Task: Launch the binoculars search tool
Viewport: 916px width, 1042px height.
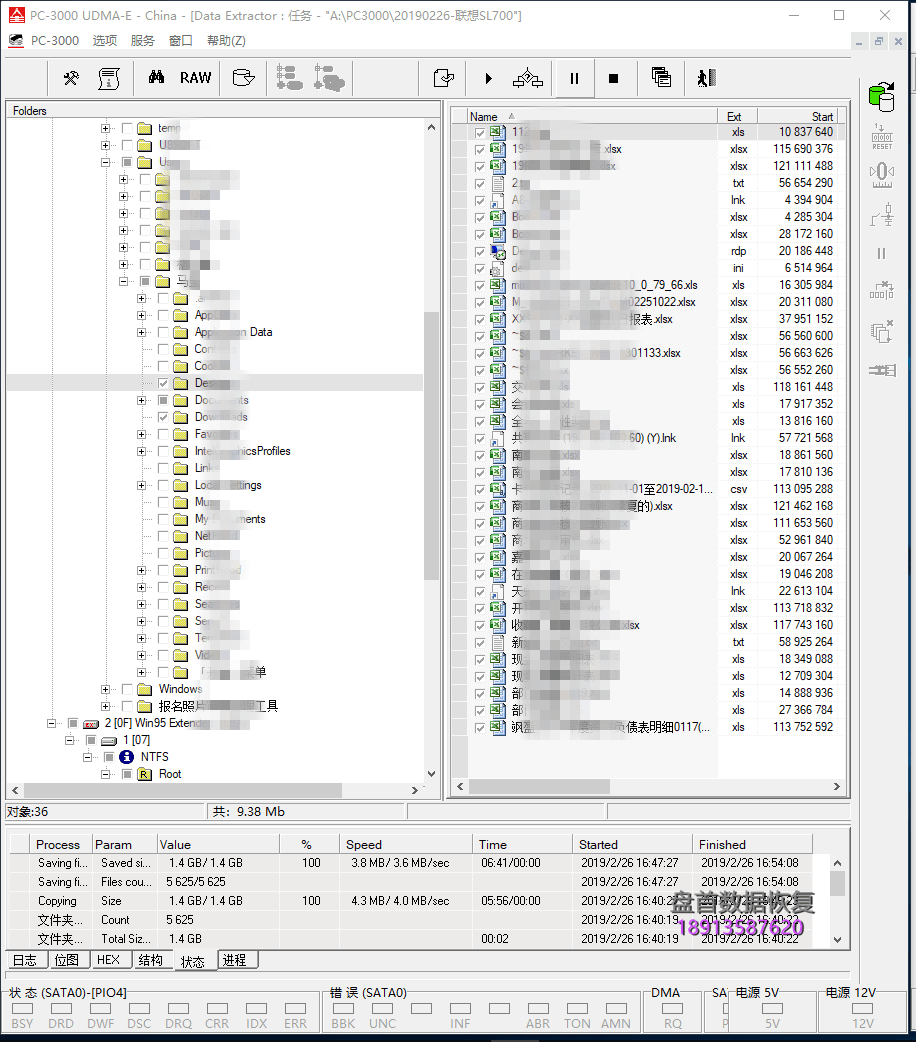Action: (156, 78)
